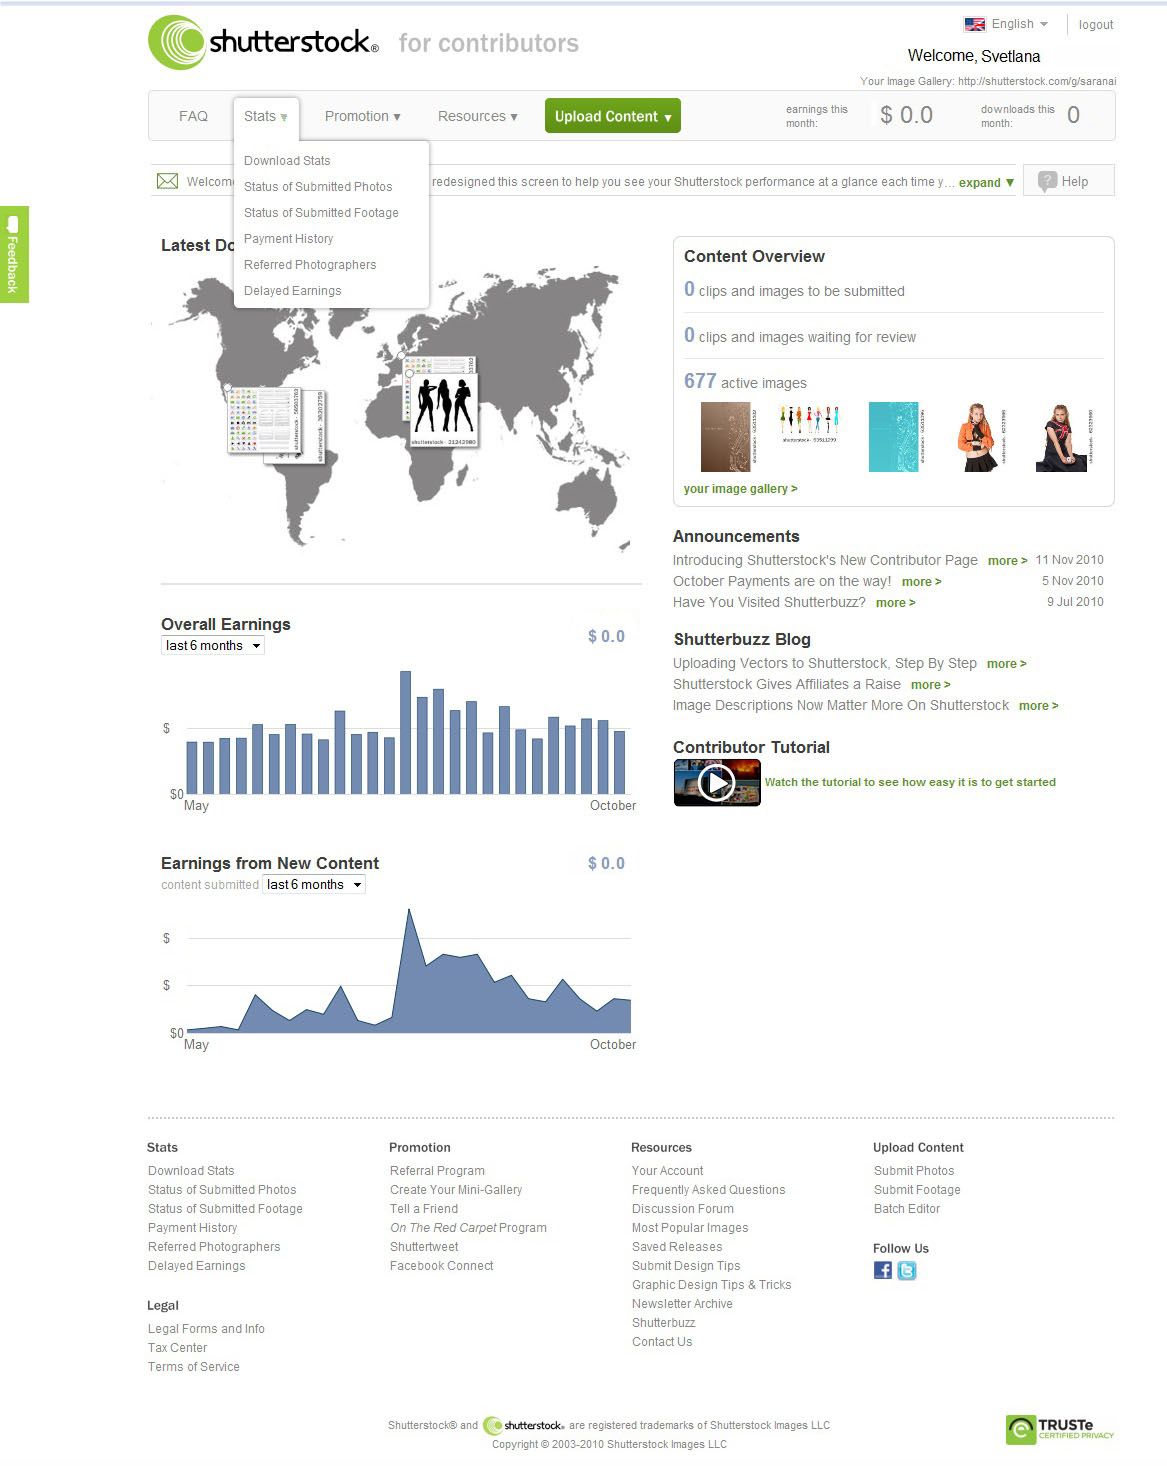Click the Shutterstock logo
Image resolution: width=1167 pixels, height=1466 pixels.
[x=263, y=42]
